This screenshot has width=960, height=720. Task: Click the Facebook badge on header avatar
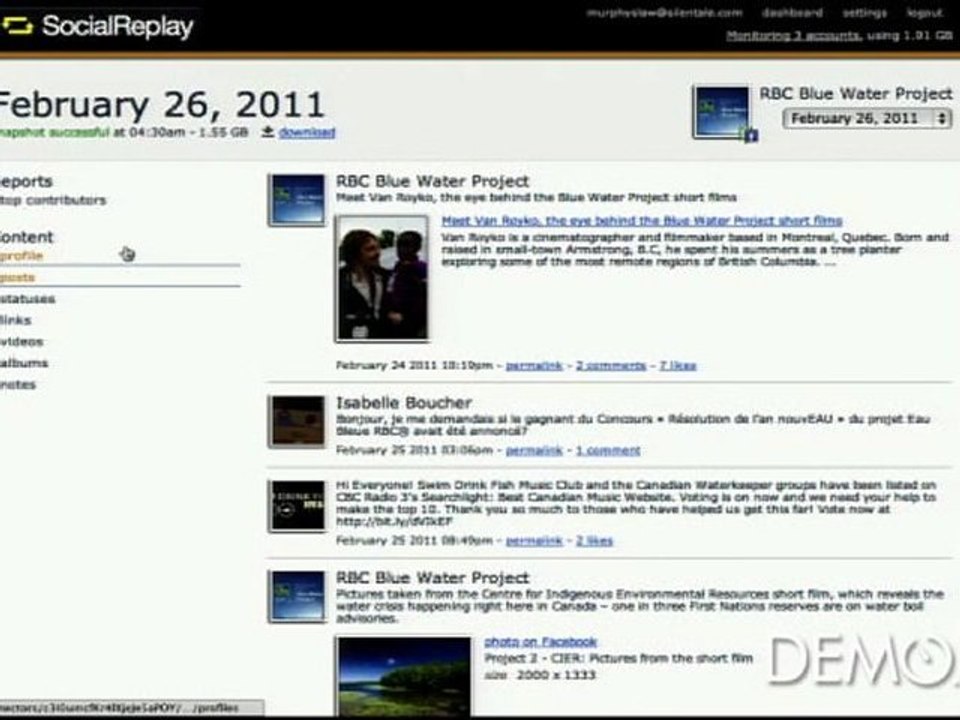tap(751, 135)
